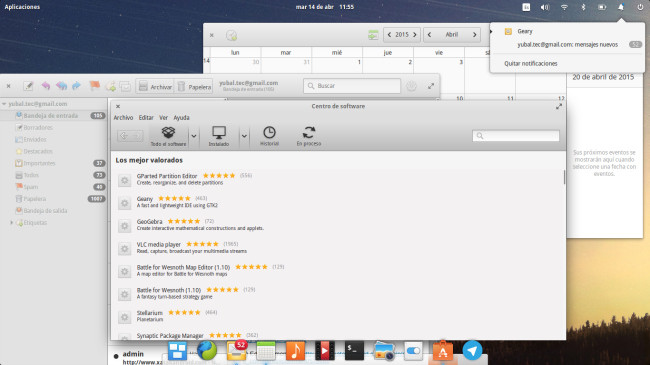The width and height of the screenshot is (650, 365).
Task: Open the mail dock icon with 52 badge
Action: (x=237, y=350)
